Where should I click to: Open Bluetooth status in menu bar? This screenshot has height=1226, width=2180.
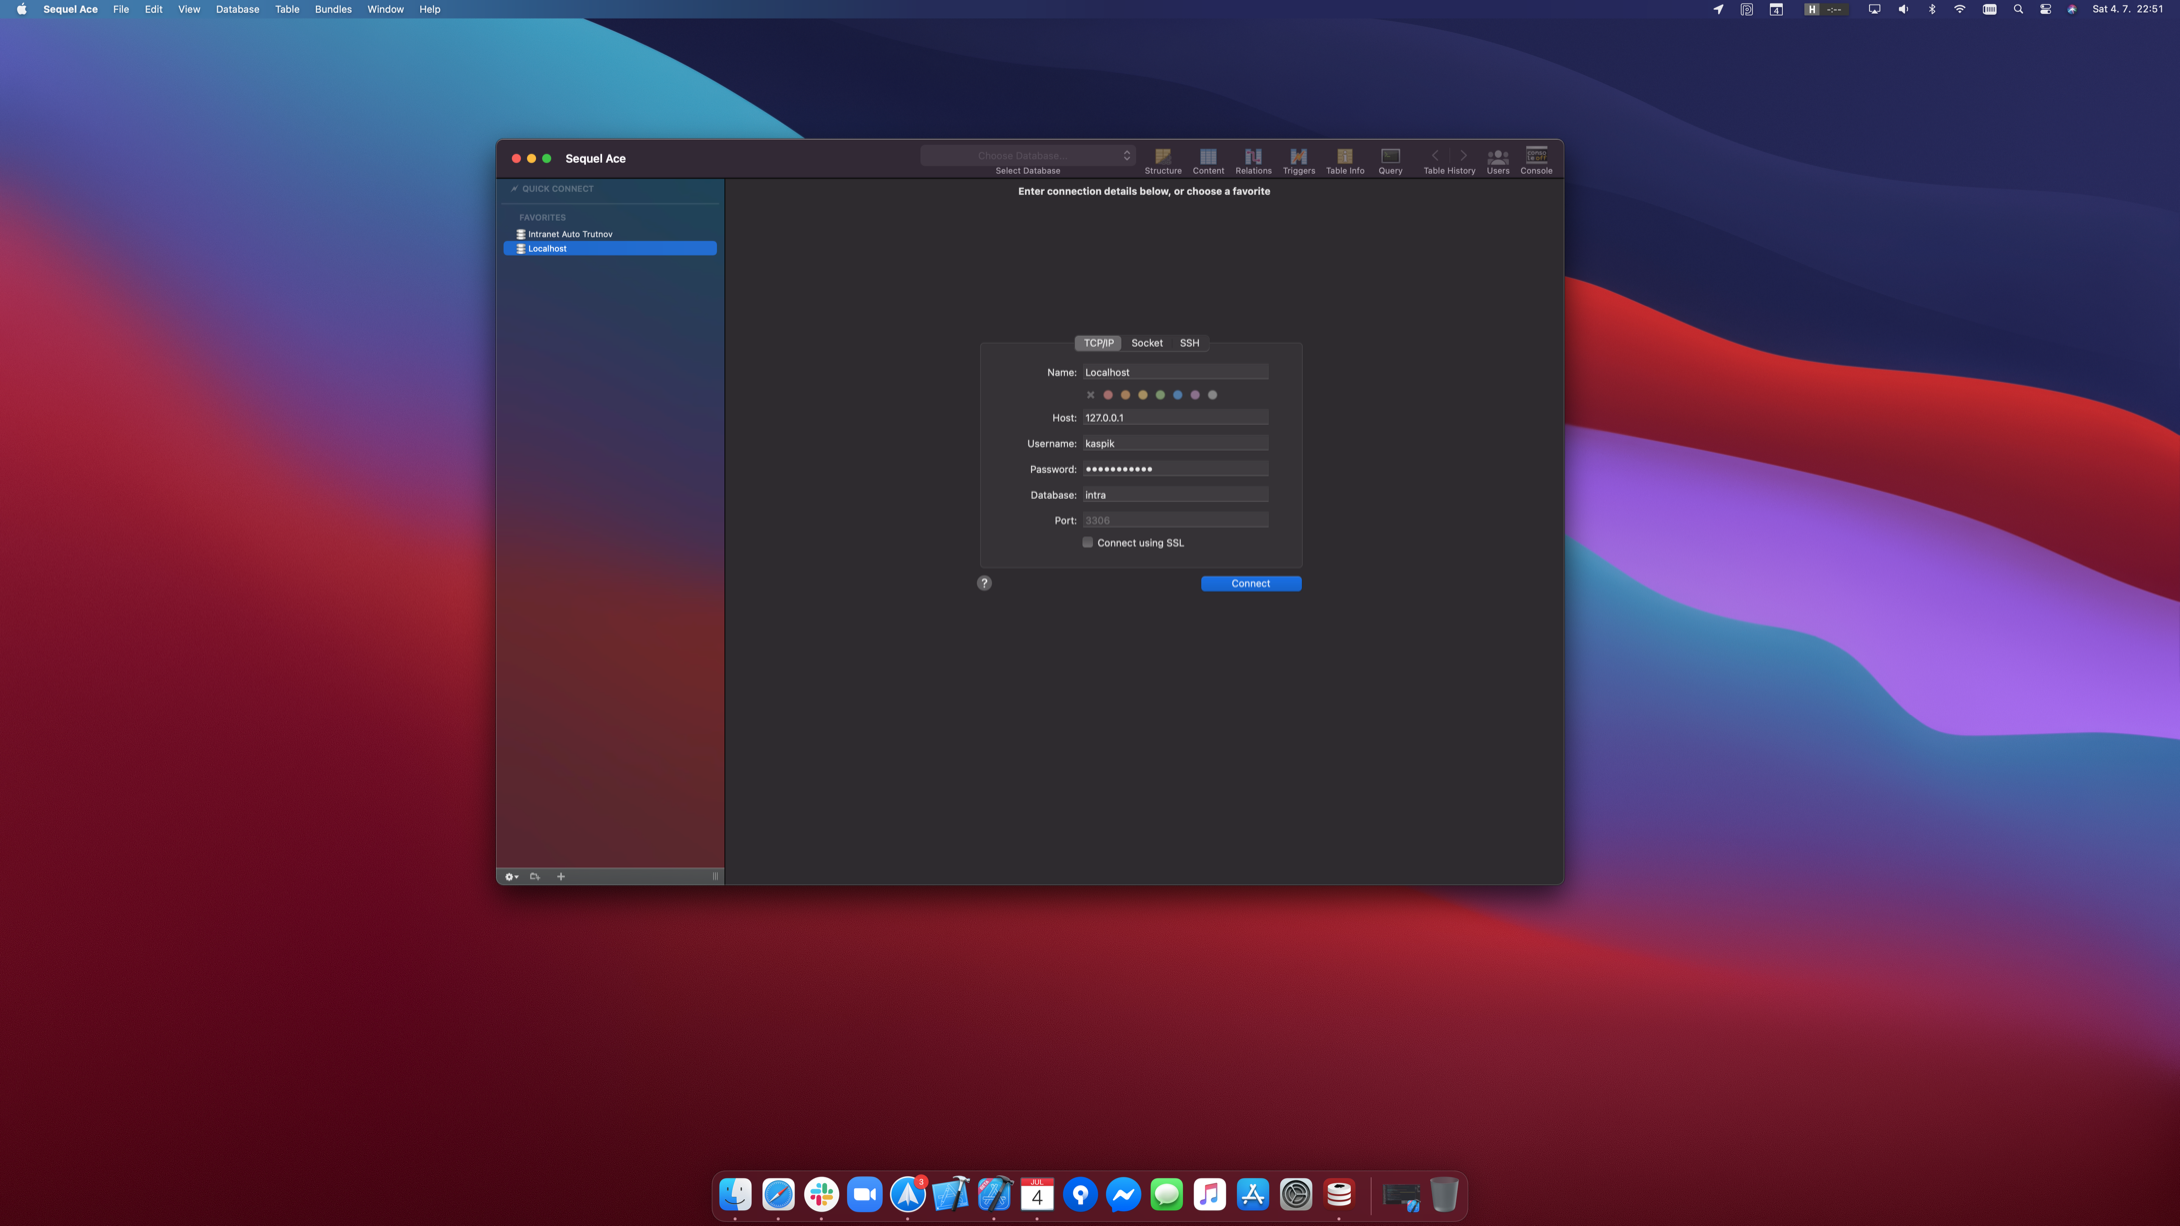pyautogui.click(x=1932, y=9)
